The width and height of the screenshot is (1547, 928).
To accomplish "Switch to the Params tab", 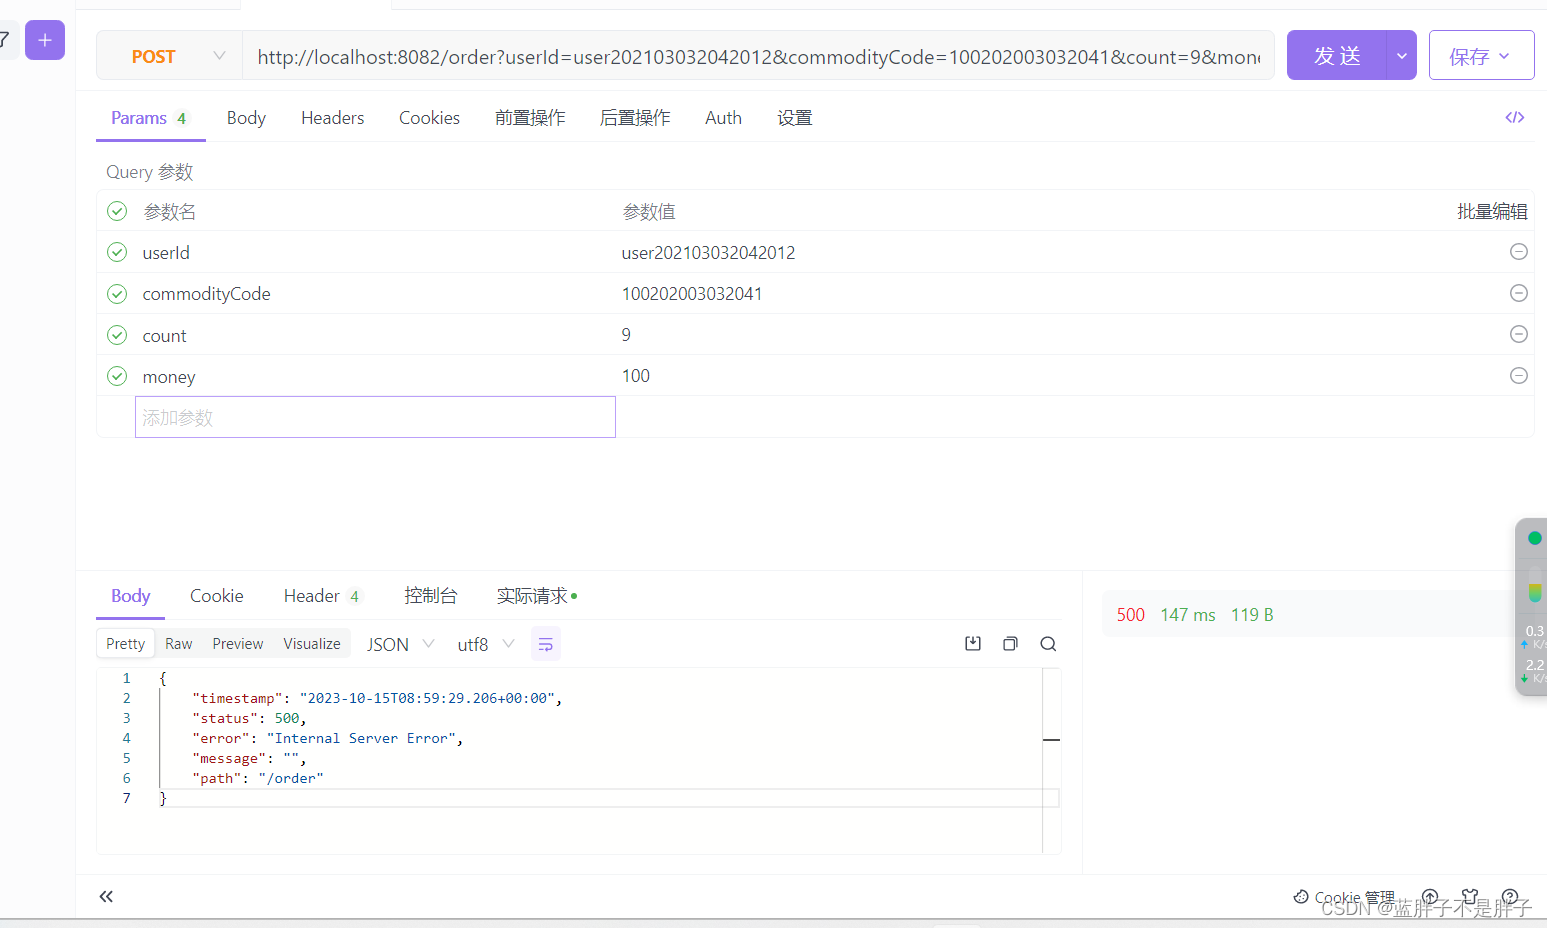I will 150,118.
